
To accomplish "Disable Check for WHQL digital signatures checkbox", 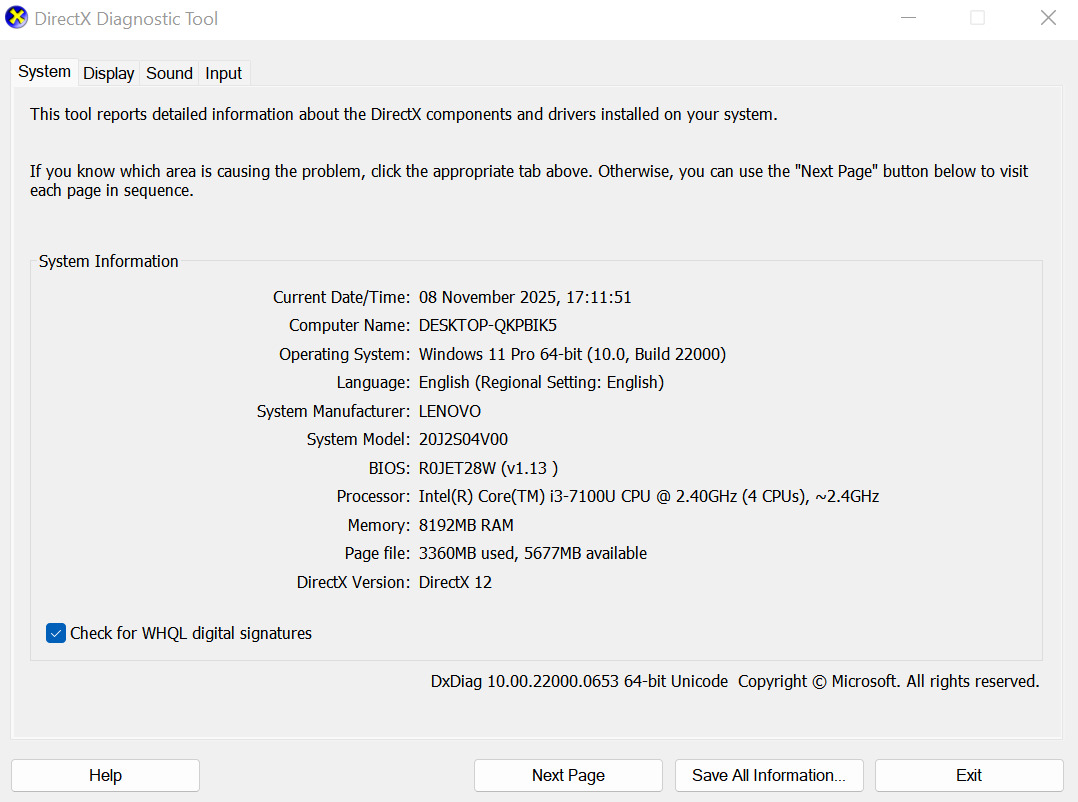I will tap(56, 633).
